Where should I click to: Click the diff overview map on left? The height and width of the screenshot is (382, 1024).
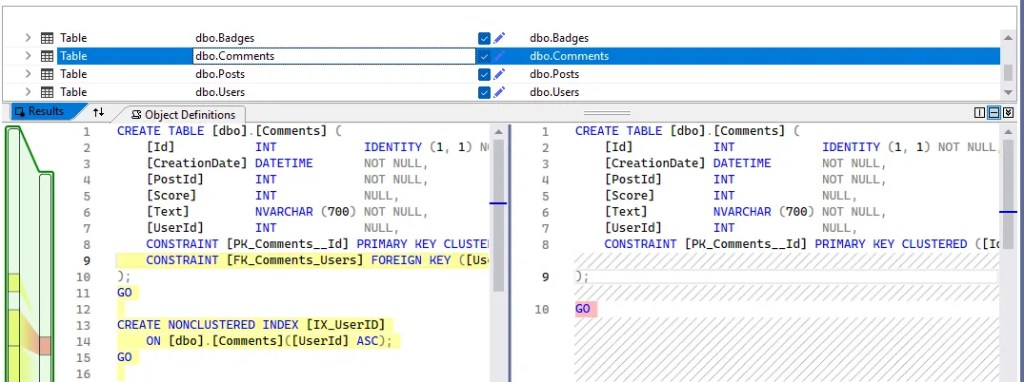[29, 253]
